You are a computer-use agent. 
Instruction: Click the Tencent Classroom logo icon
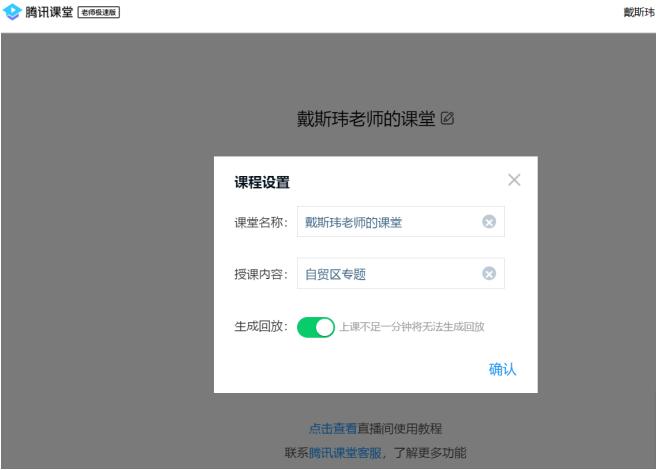tap(12, 11)
